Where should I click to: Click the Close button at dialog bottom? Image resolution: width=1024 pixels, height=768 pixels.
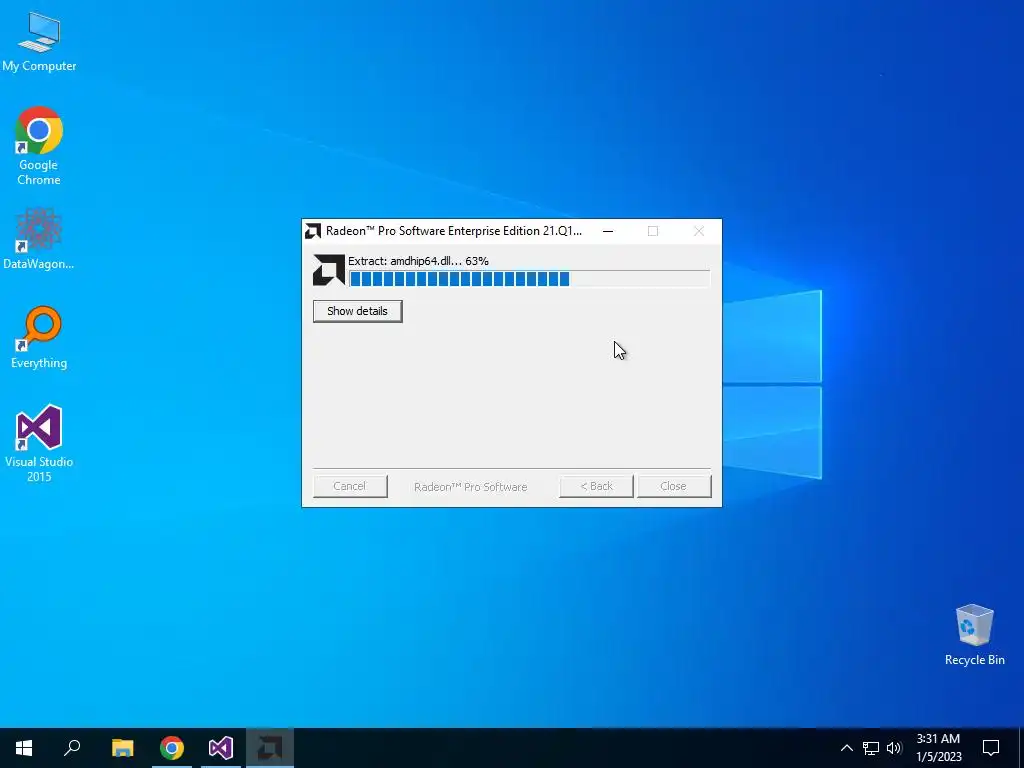[x=674, y=486]
